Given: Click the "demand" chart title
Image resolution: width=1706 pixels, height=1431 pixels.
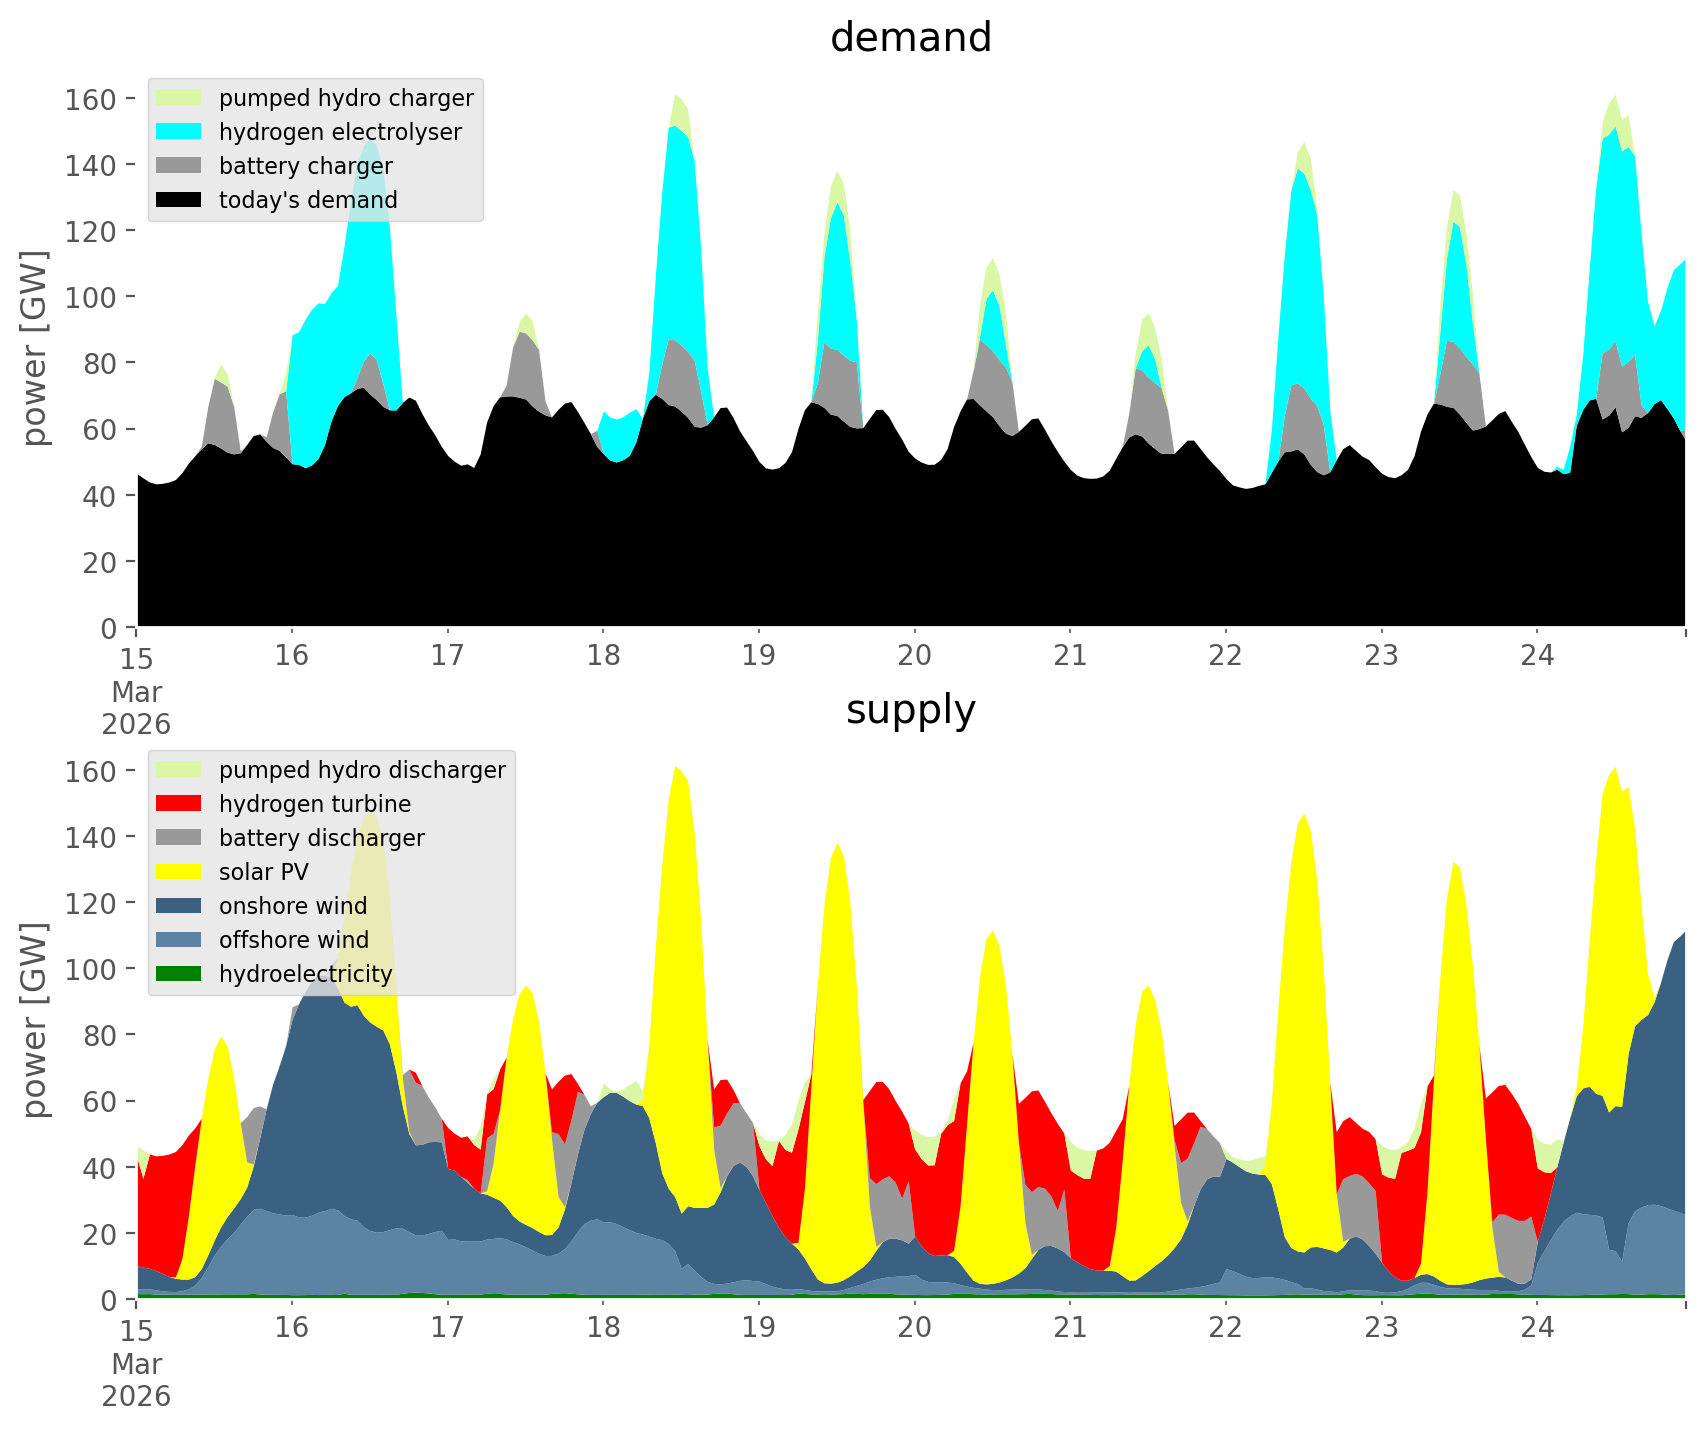Looking at the screenshot, I should click(x=910, y=38).
